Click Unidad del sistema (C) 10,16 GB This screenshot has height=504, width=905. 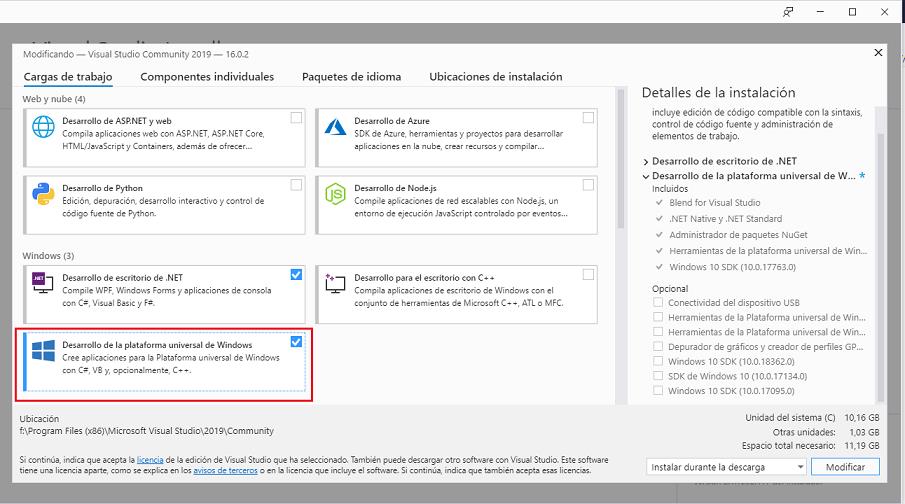point(812,417)
